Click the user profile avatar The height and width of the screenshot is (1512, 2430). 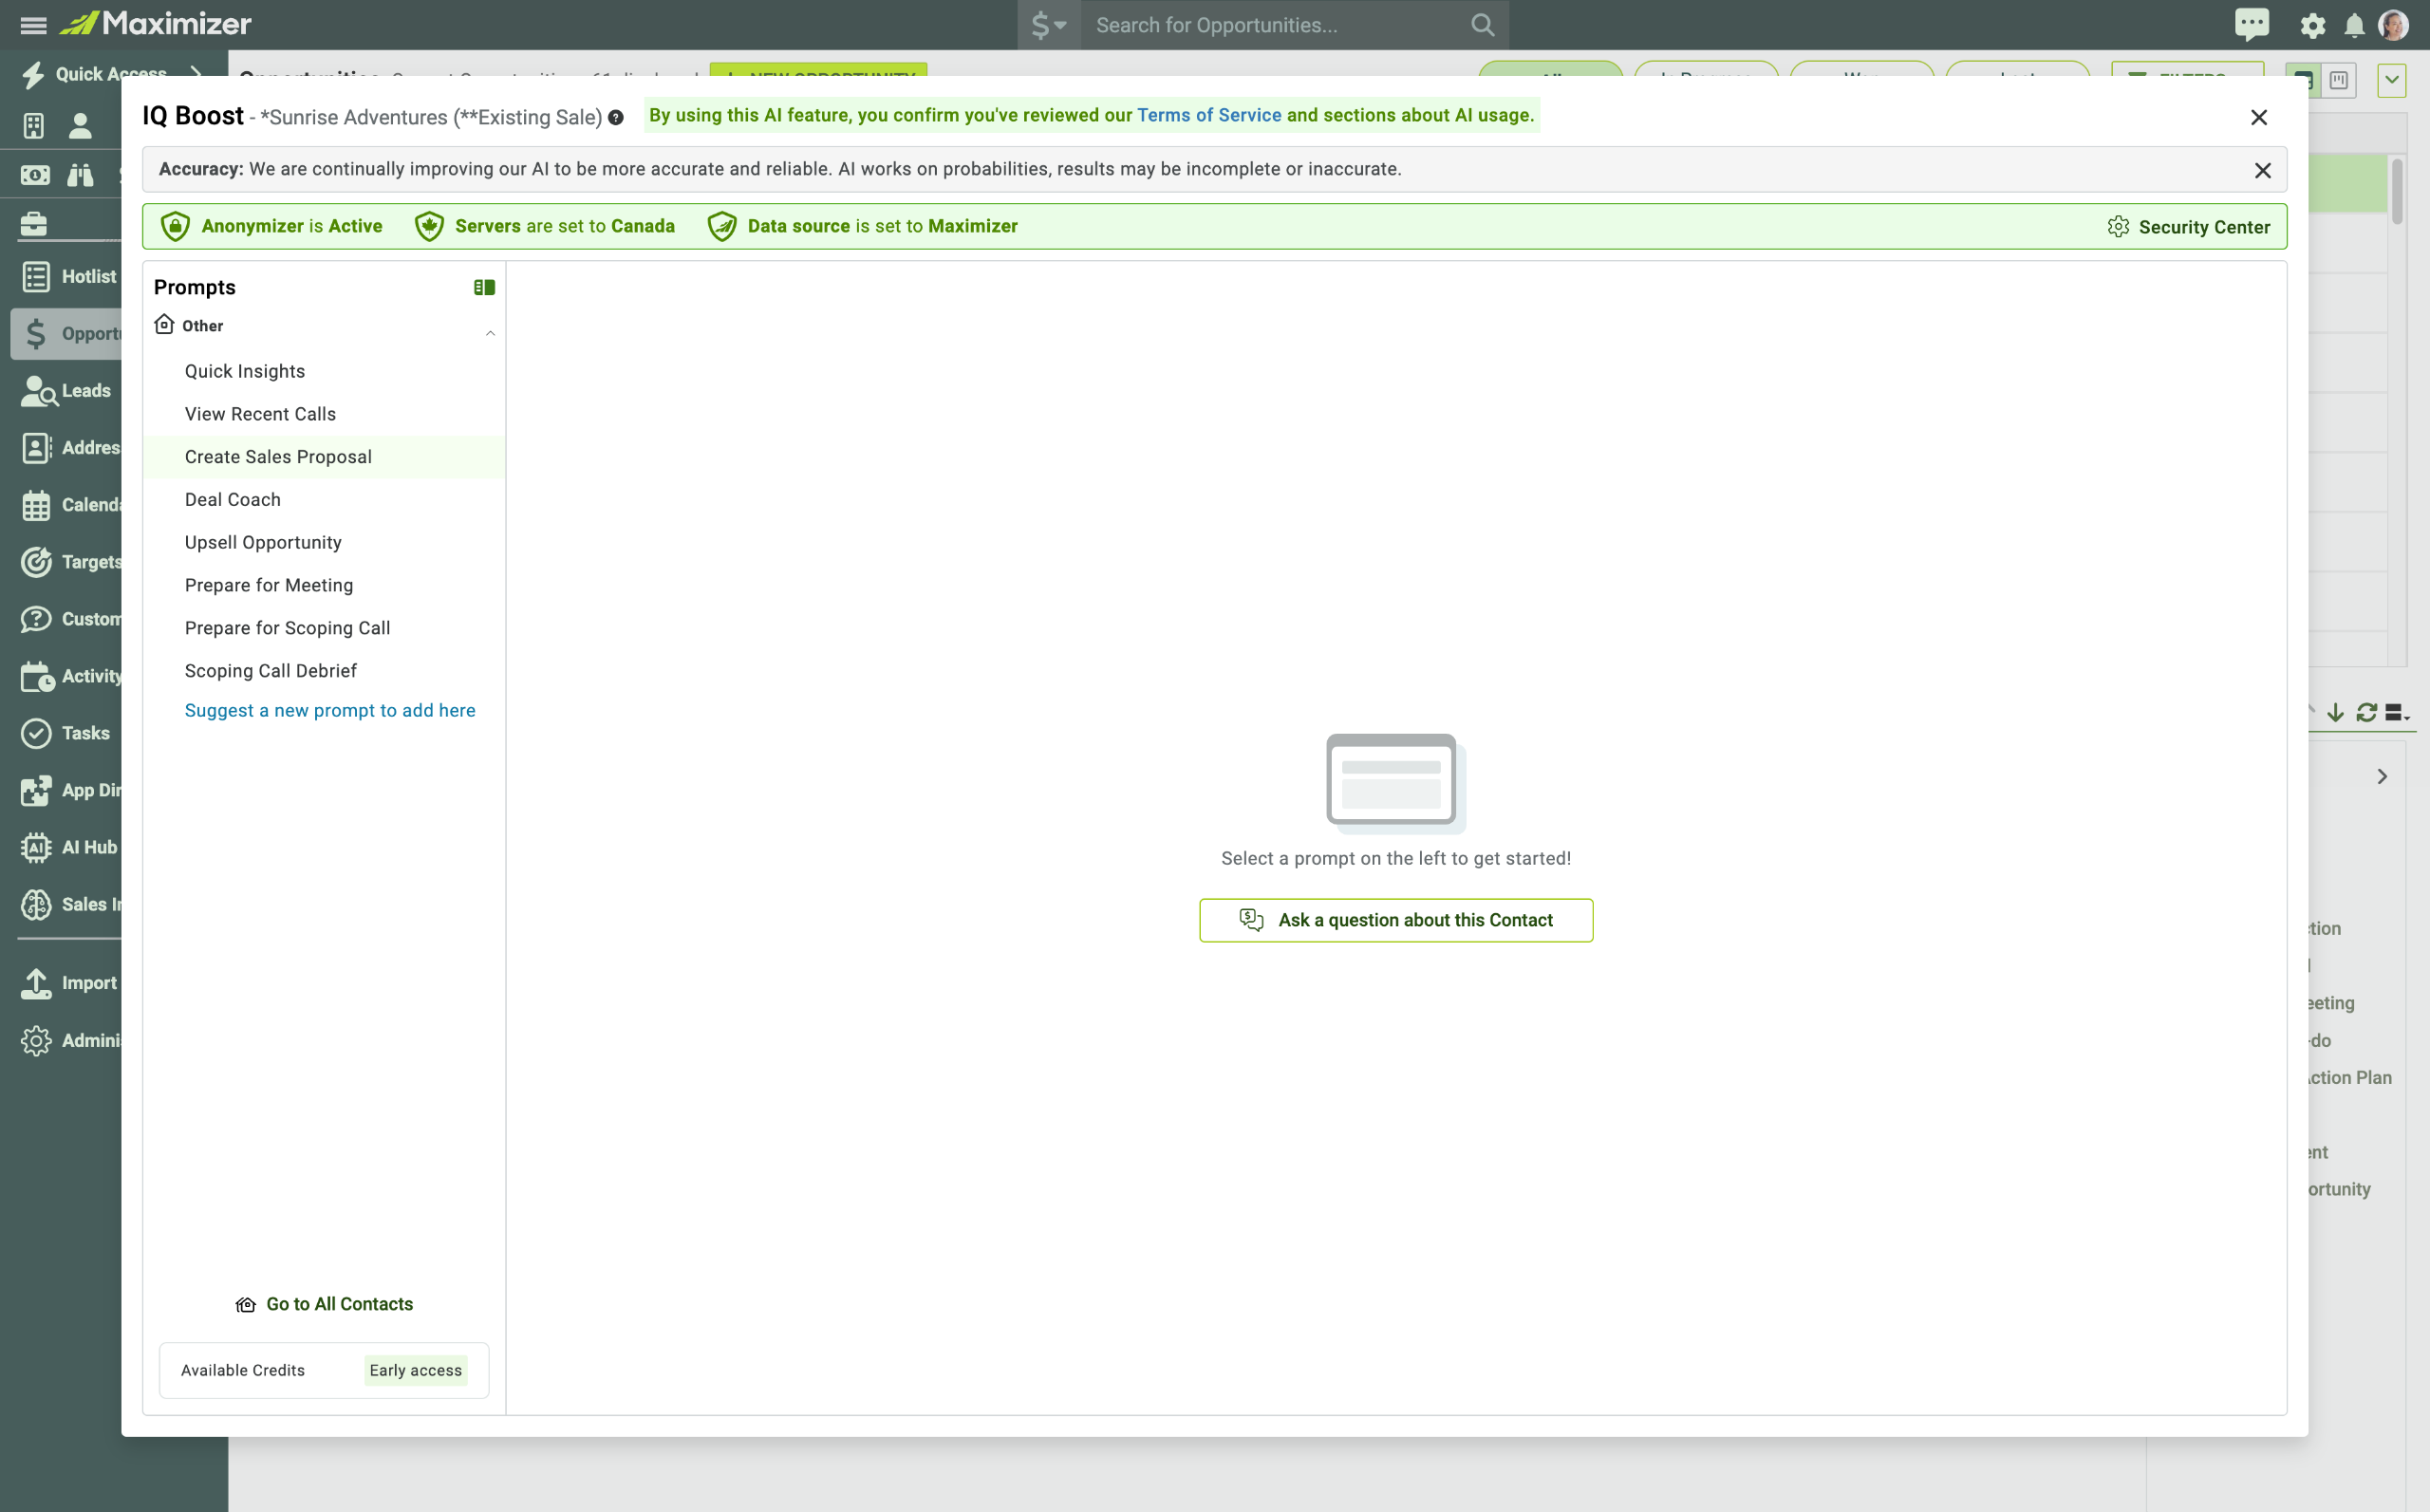click(2394, 25)
